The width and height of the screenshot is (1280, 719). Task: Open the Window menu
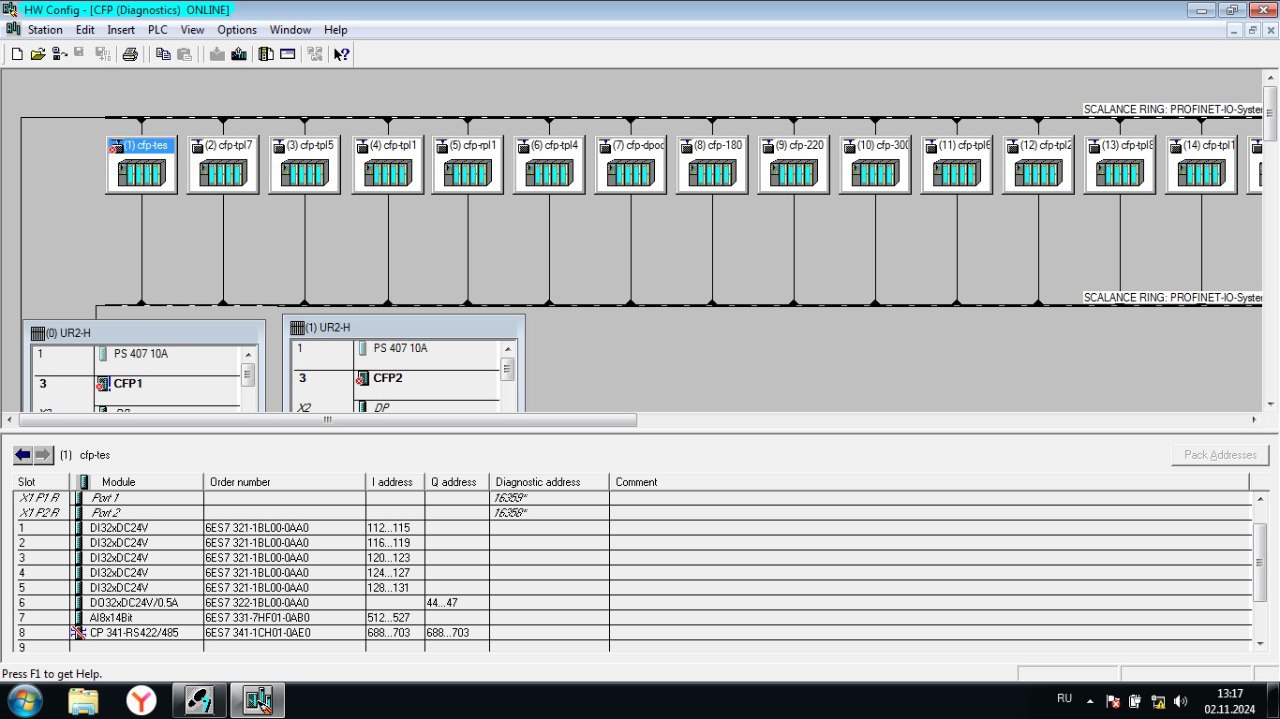point(290,30)
